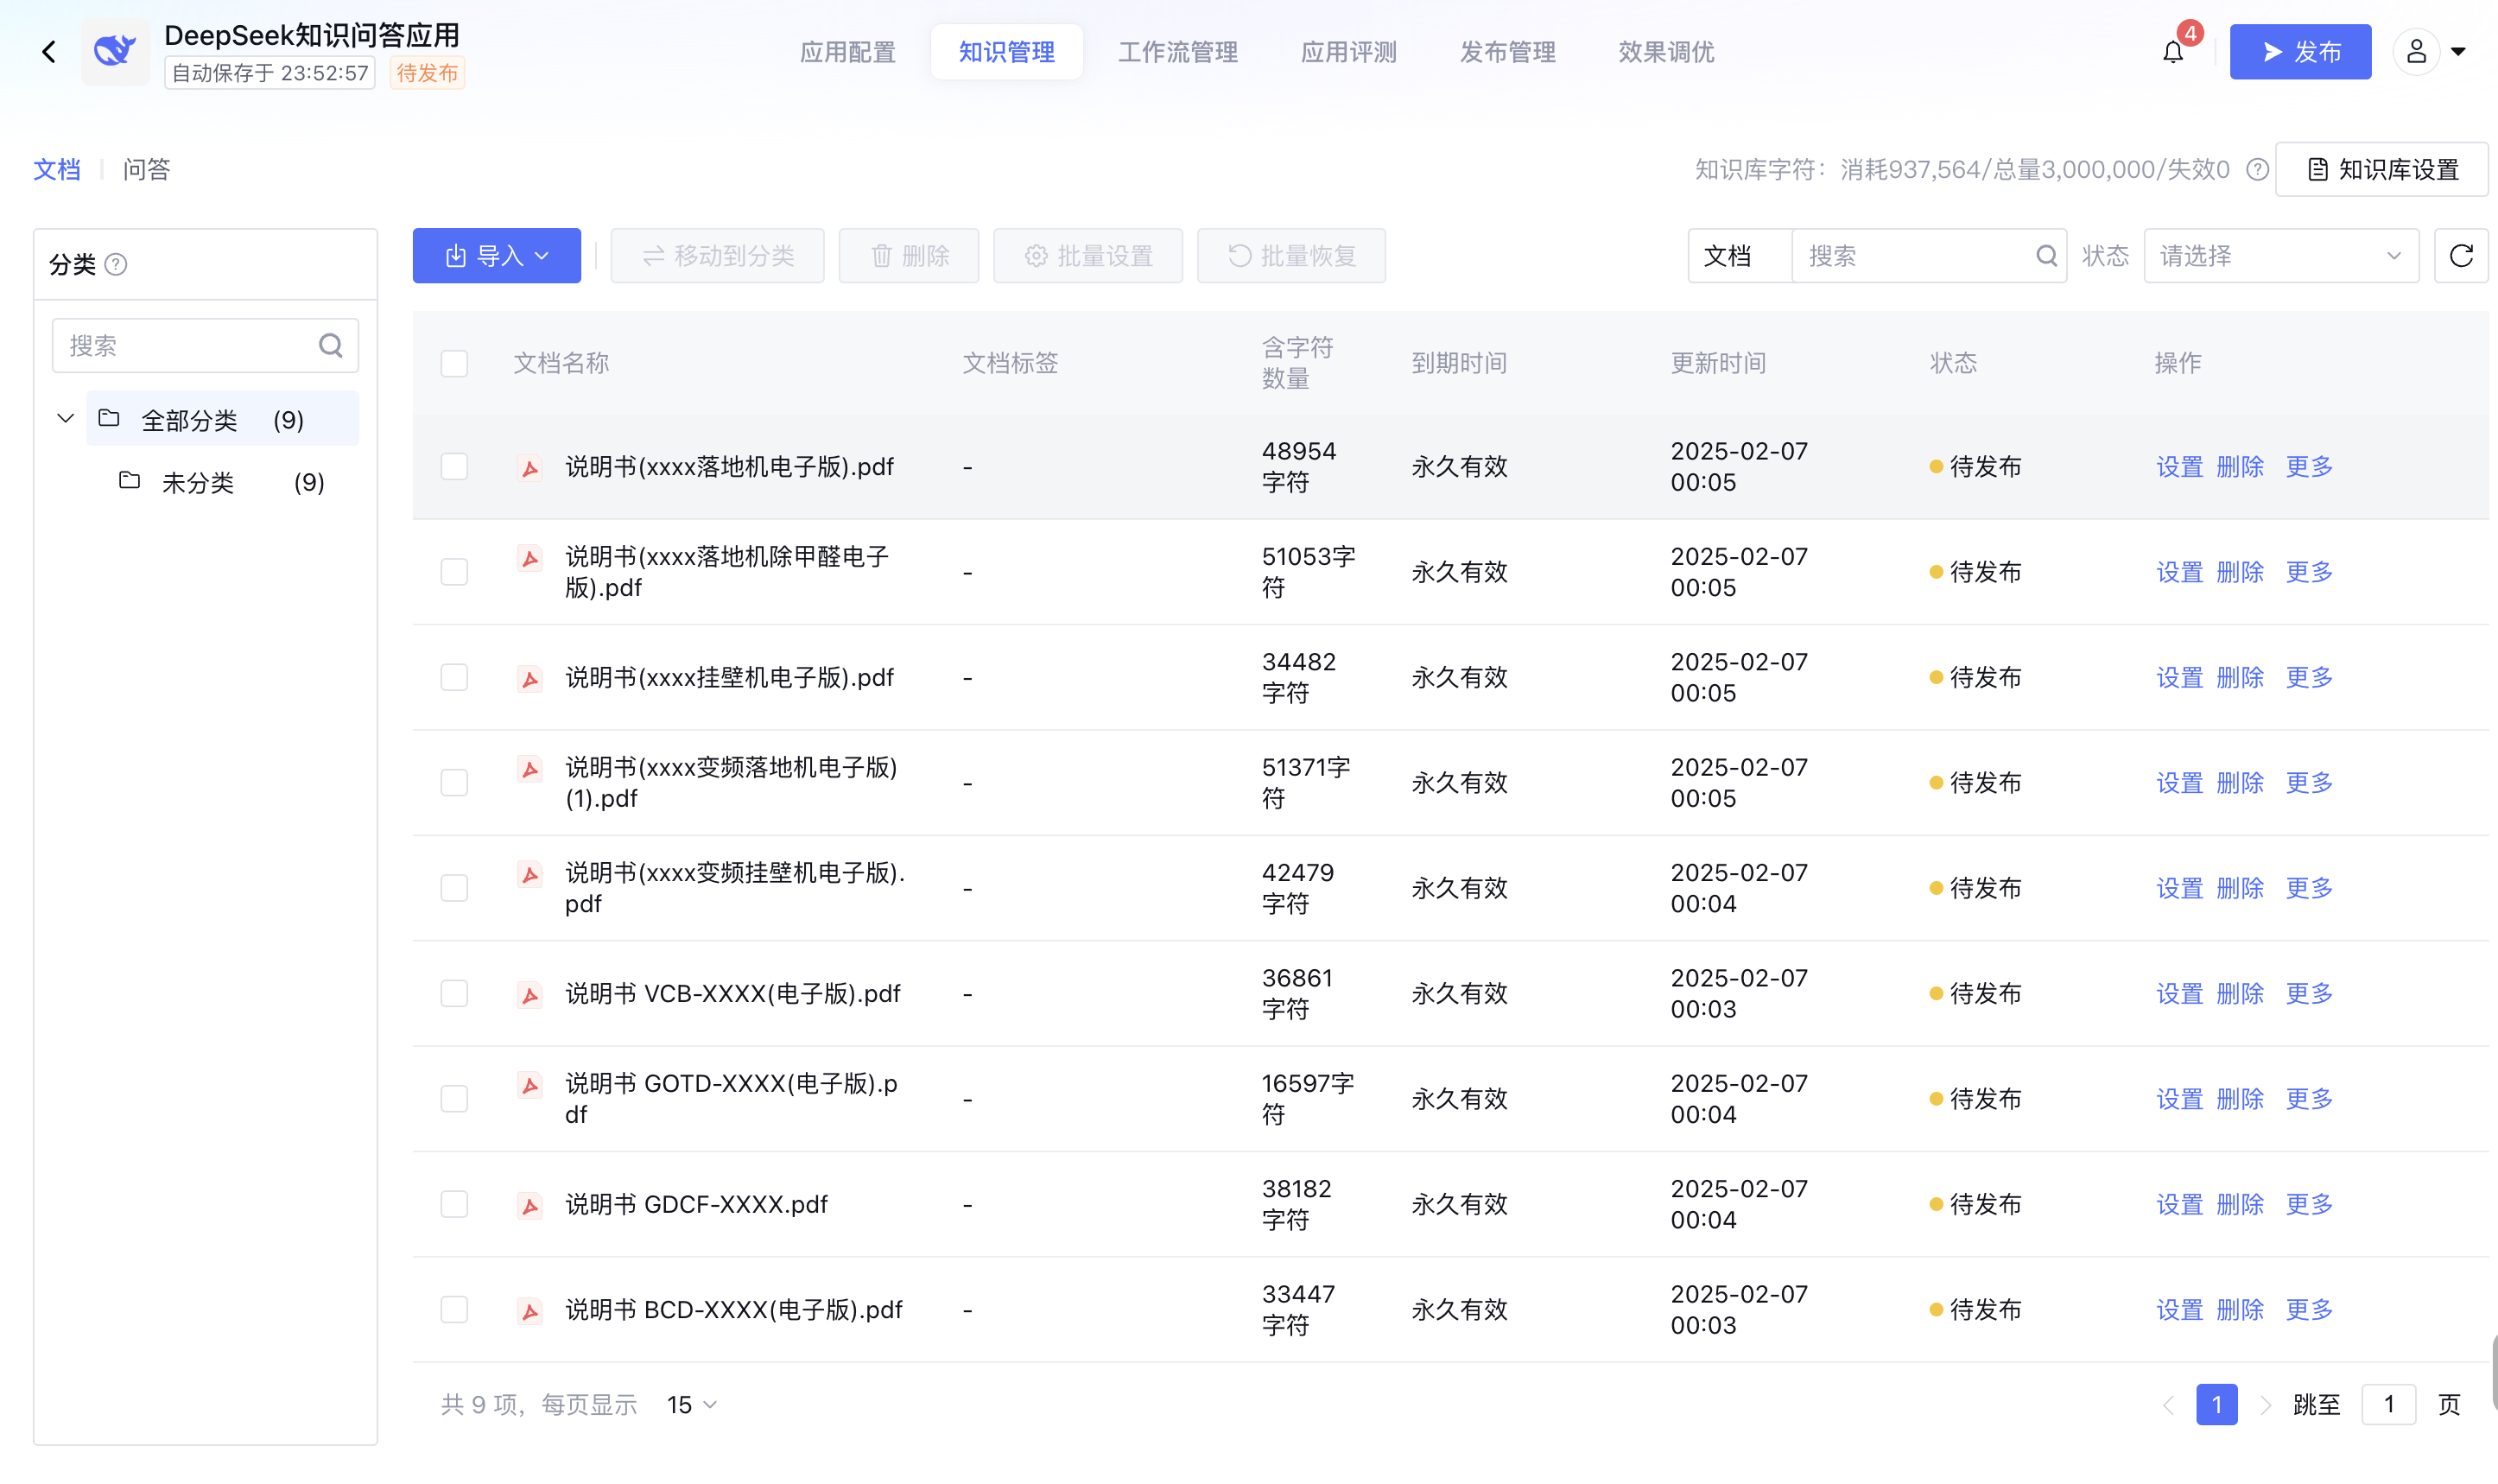Screen dimensions: 2498x1484
Task: Click the DeepSeek whale app logo
Action: point(115,50)
